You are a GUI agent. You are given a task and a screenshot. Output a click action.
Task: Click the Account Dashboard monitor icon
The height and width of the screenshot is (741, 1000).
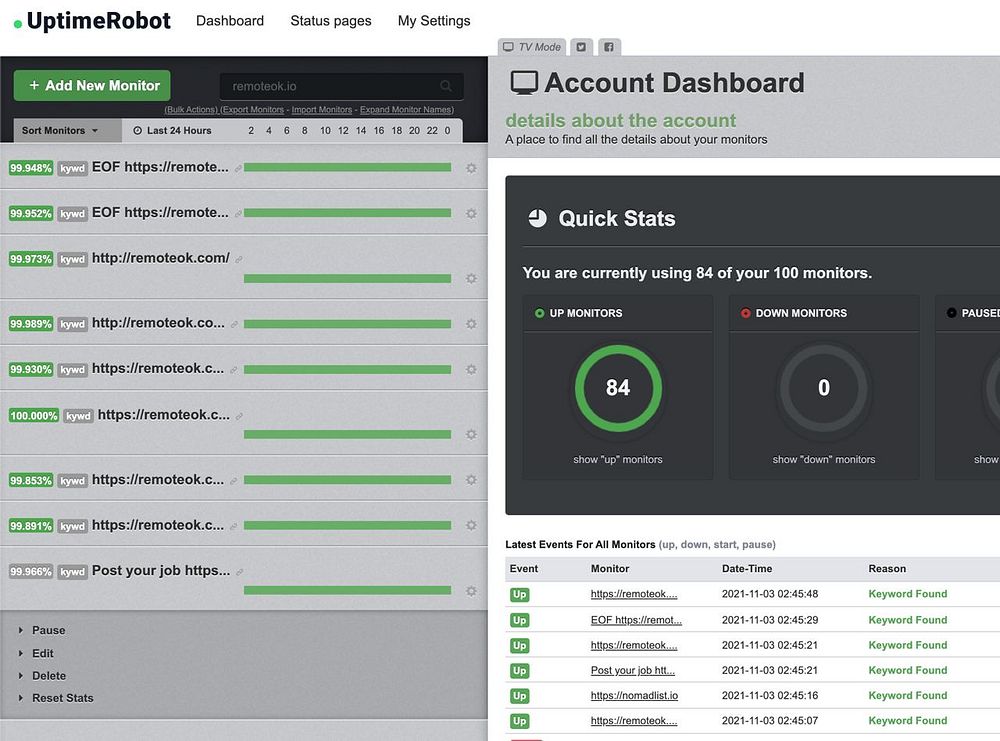[x=524, y=84]
